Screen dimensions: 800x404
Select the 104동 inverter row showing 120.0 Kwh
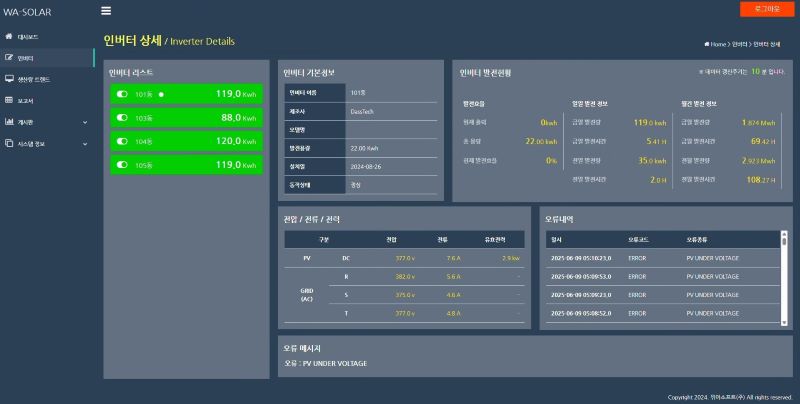tap(185, 142)
